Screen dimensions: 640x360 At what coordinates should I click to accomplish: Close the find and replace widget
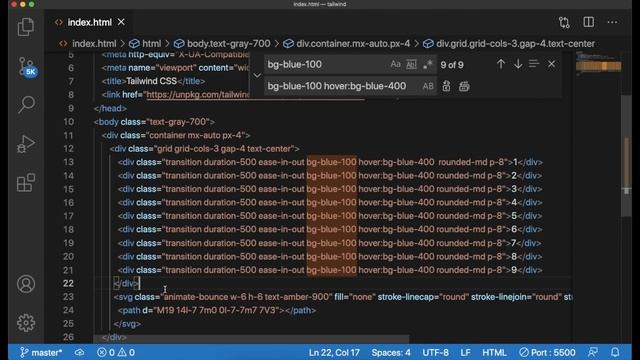point(551,64)
